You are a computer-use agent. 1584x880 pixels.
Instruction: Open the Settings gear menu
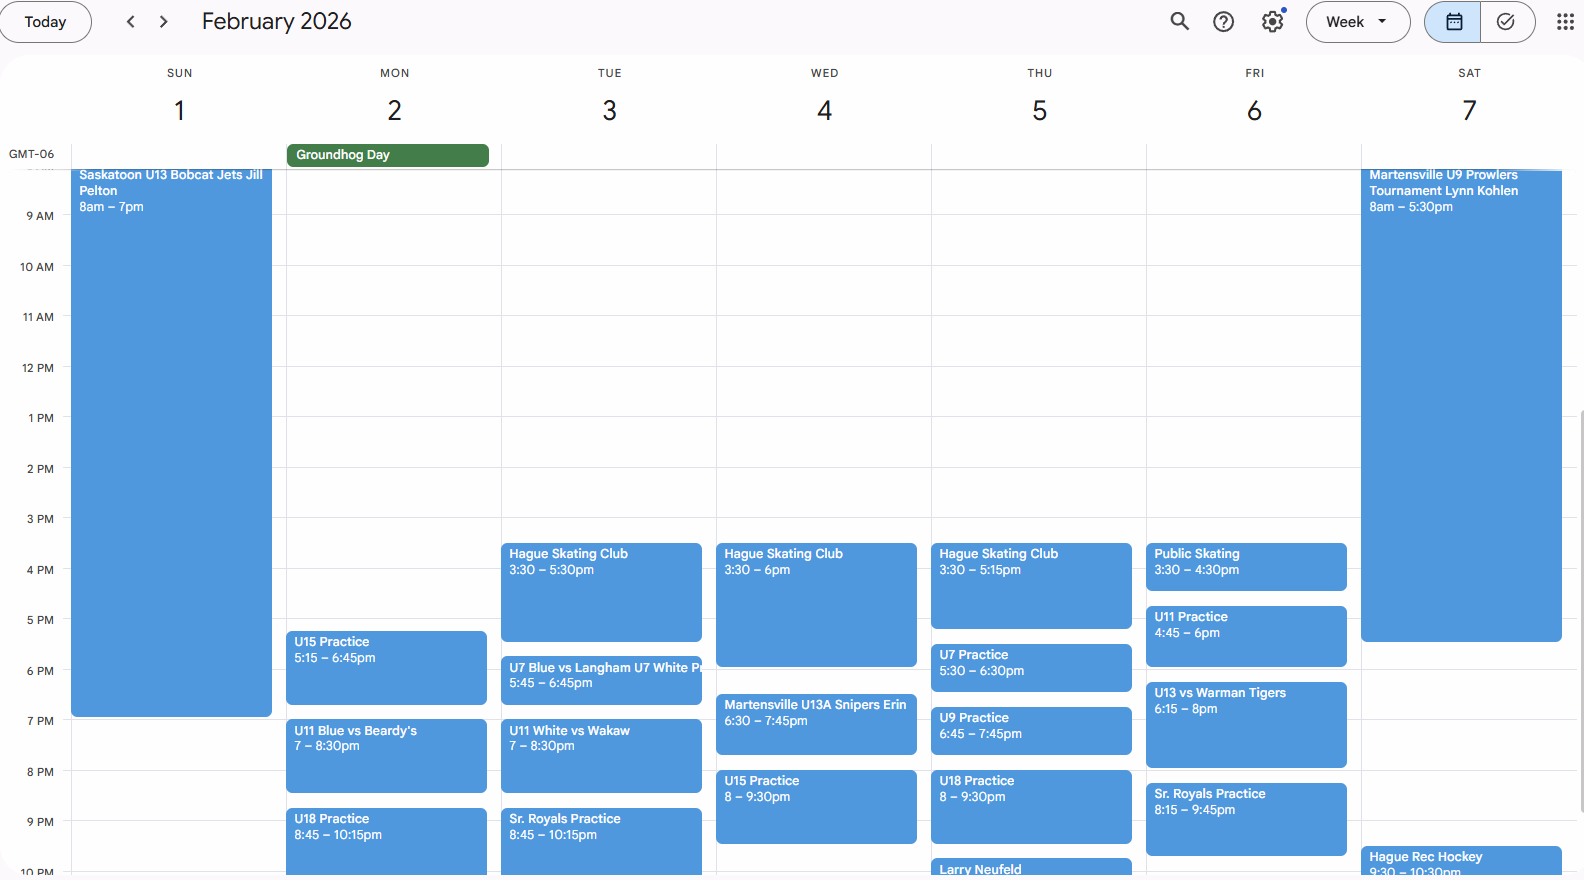click(1272, 22)
